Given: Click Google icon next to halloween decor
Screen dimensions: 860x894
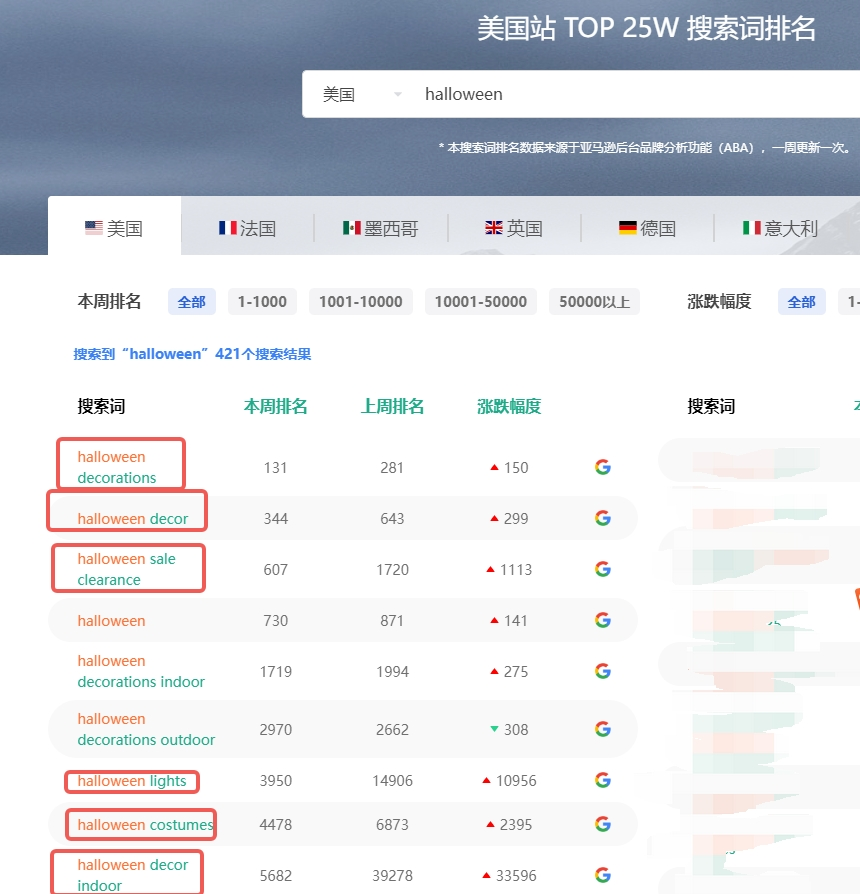Looking at the screenshot, I should (602, 518).
